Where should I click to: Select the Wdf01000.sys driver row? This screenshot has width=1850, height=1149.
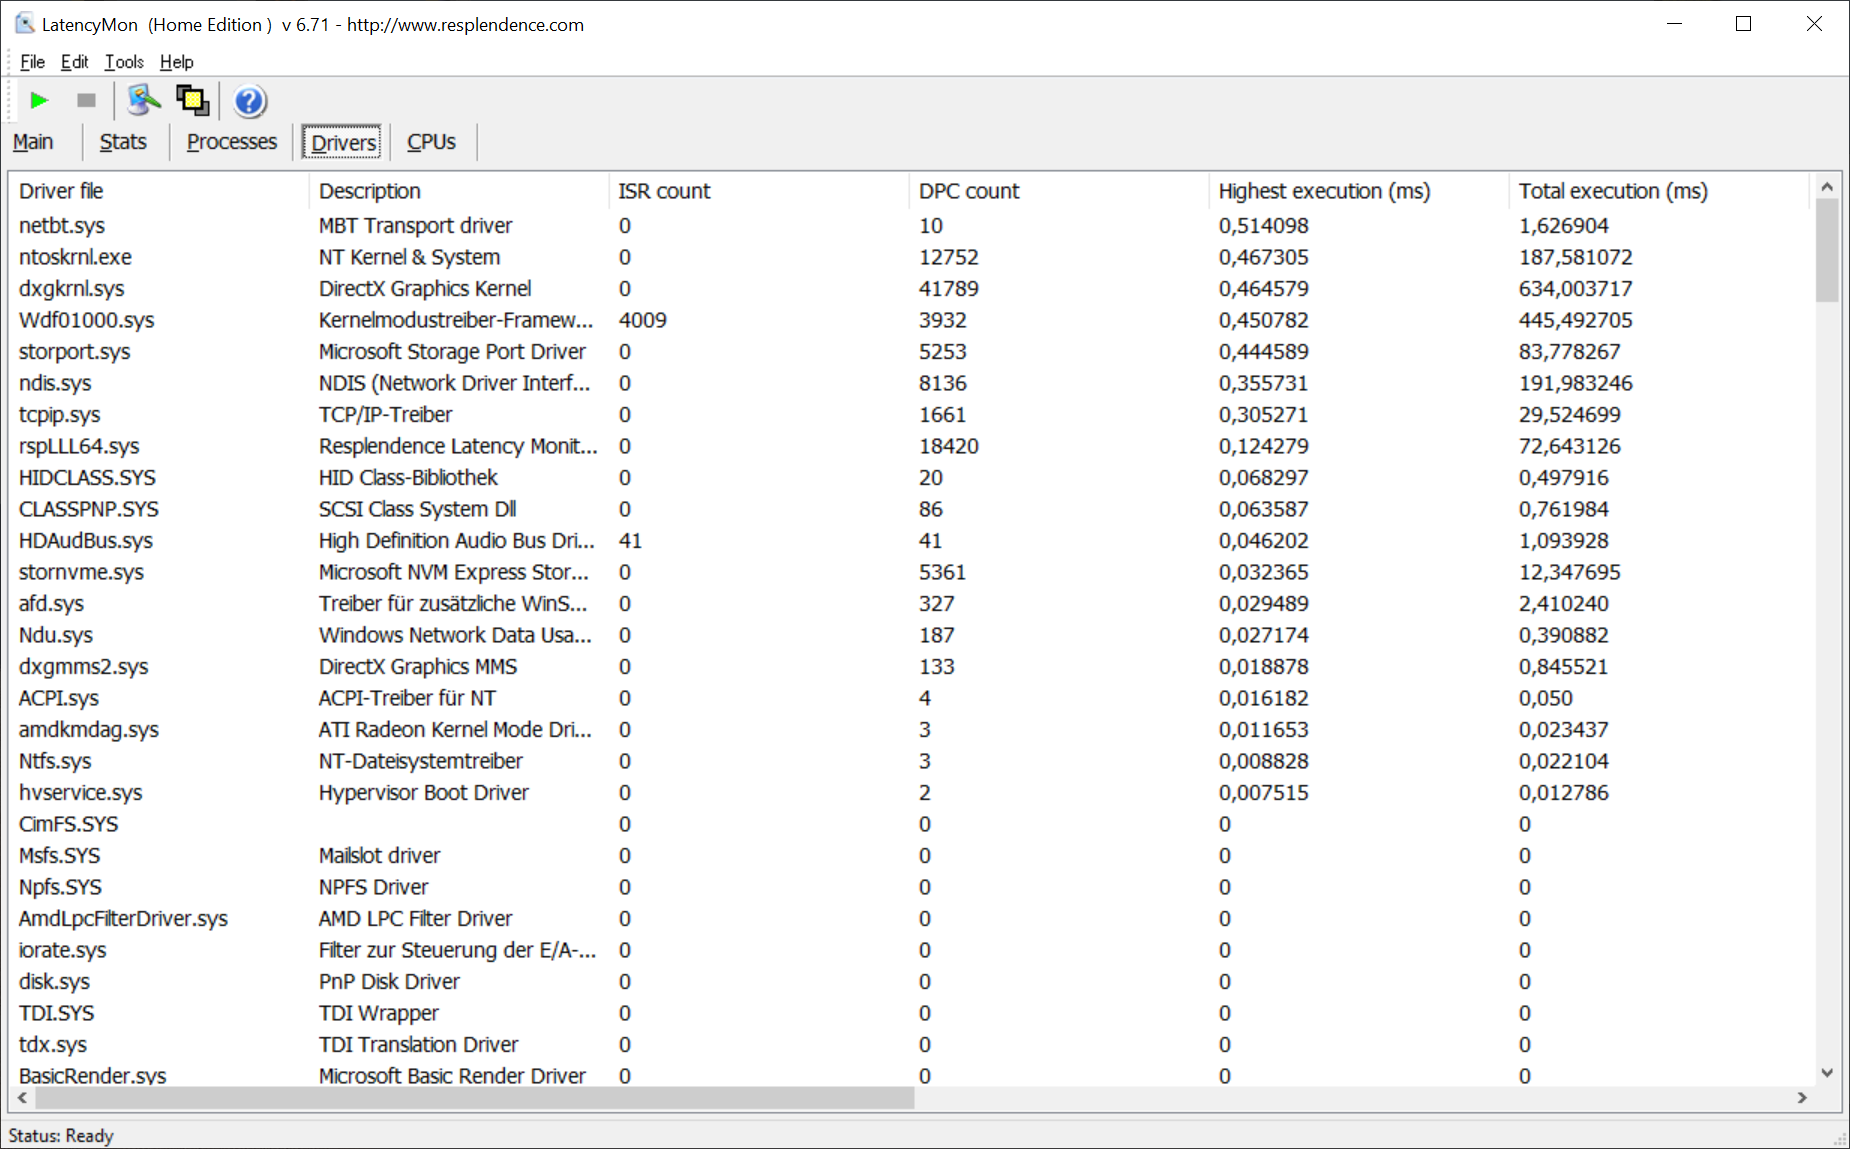click(x=912, y=320)
